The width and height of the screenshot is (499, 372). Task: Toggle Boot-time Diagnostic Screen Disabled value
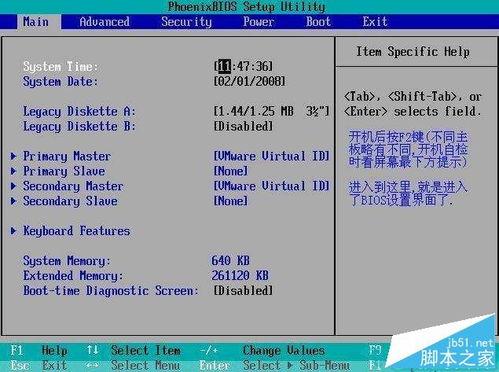pos(243,290)
